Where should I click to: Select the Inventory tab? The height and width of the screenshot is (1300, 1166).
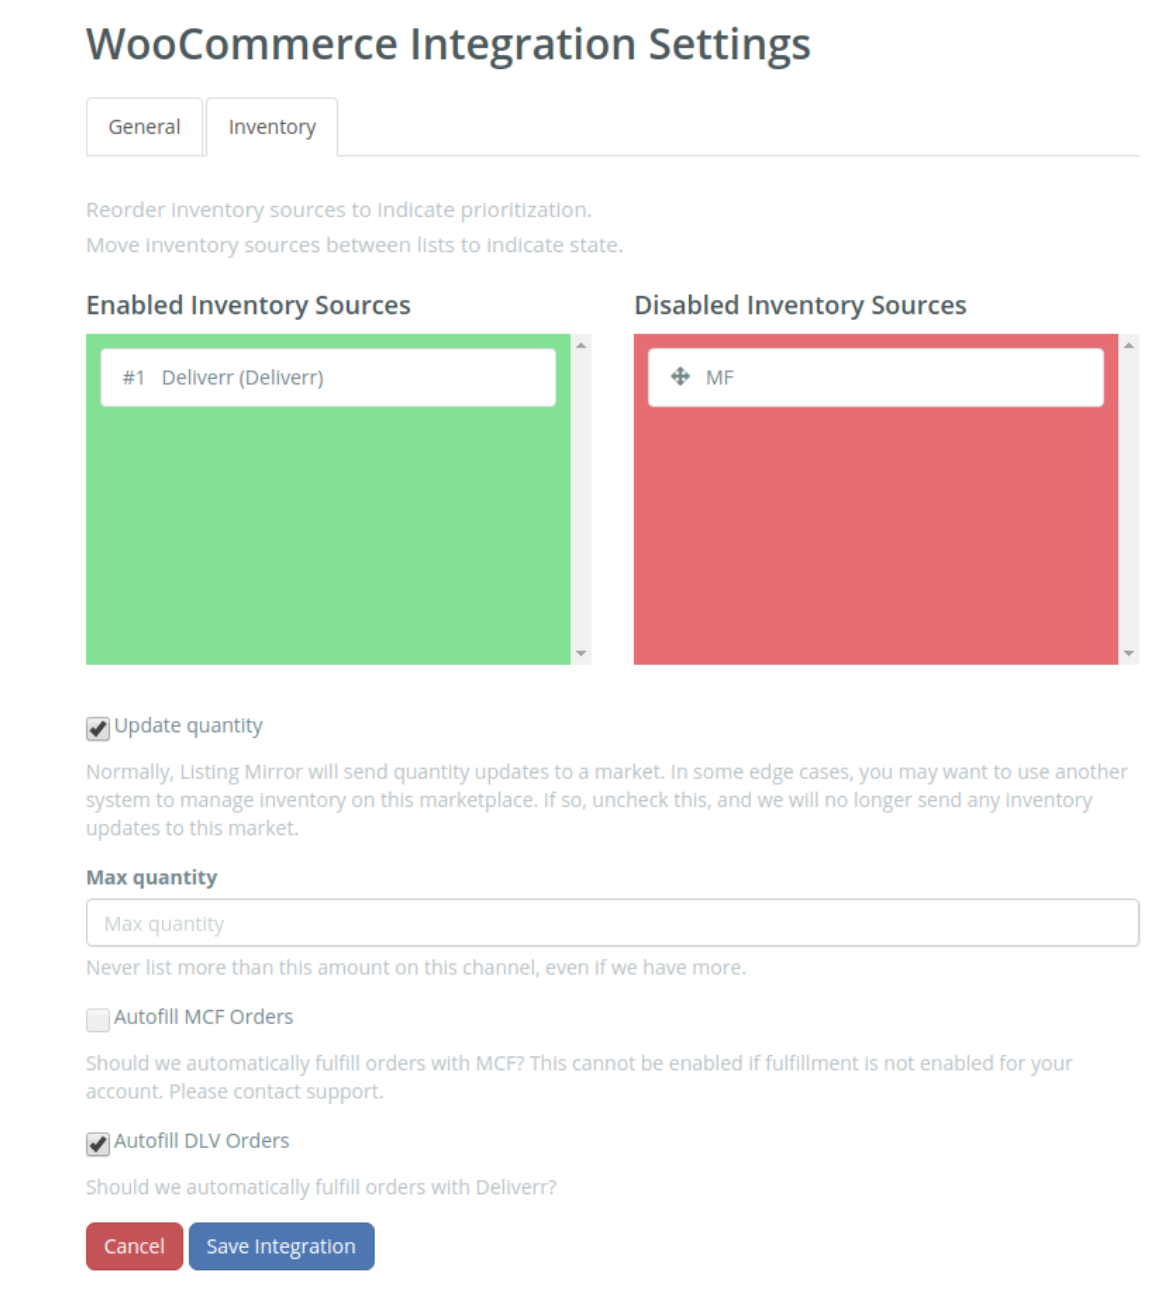pos(272,127)
